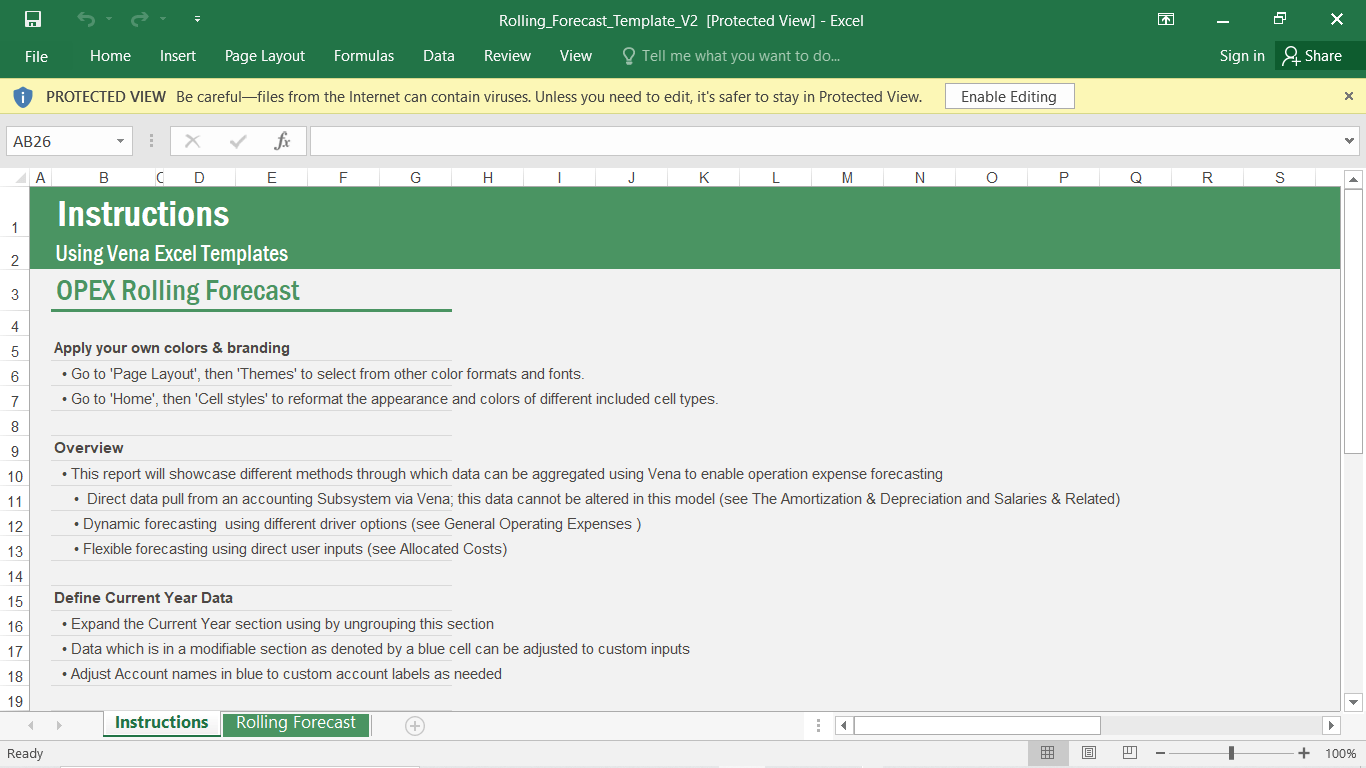Click the 100% zoom level label
The height and width of the screenshot is (768, 1366).
pos(1340,753)
